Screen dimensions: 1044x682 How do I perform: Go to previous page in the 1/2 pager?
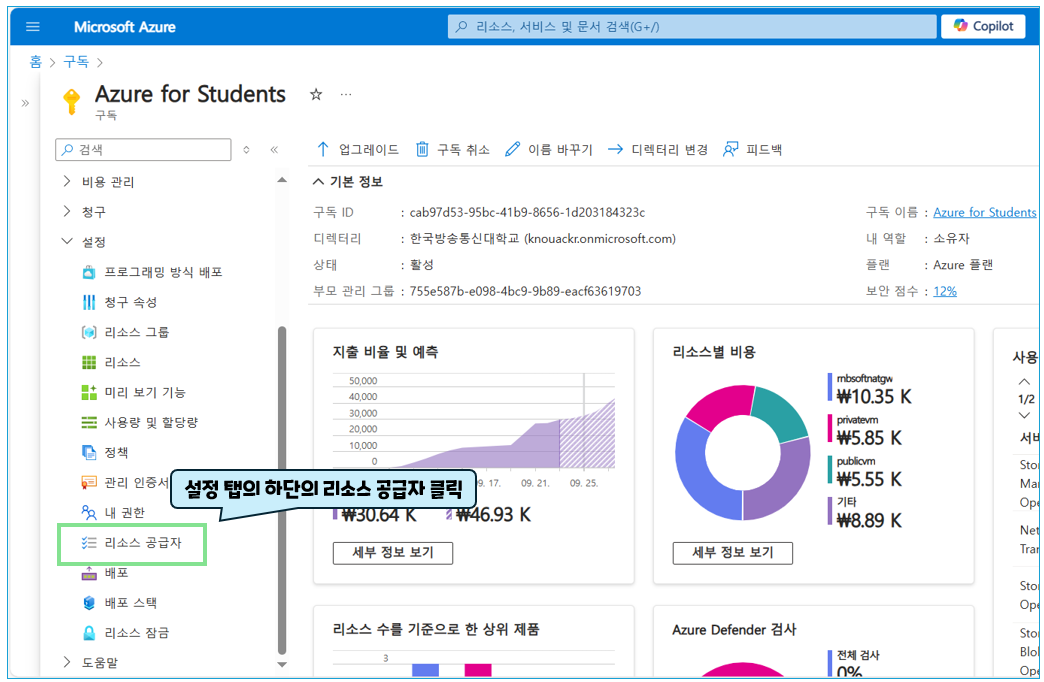coord(1024,382)
